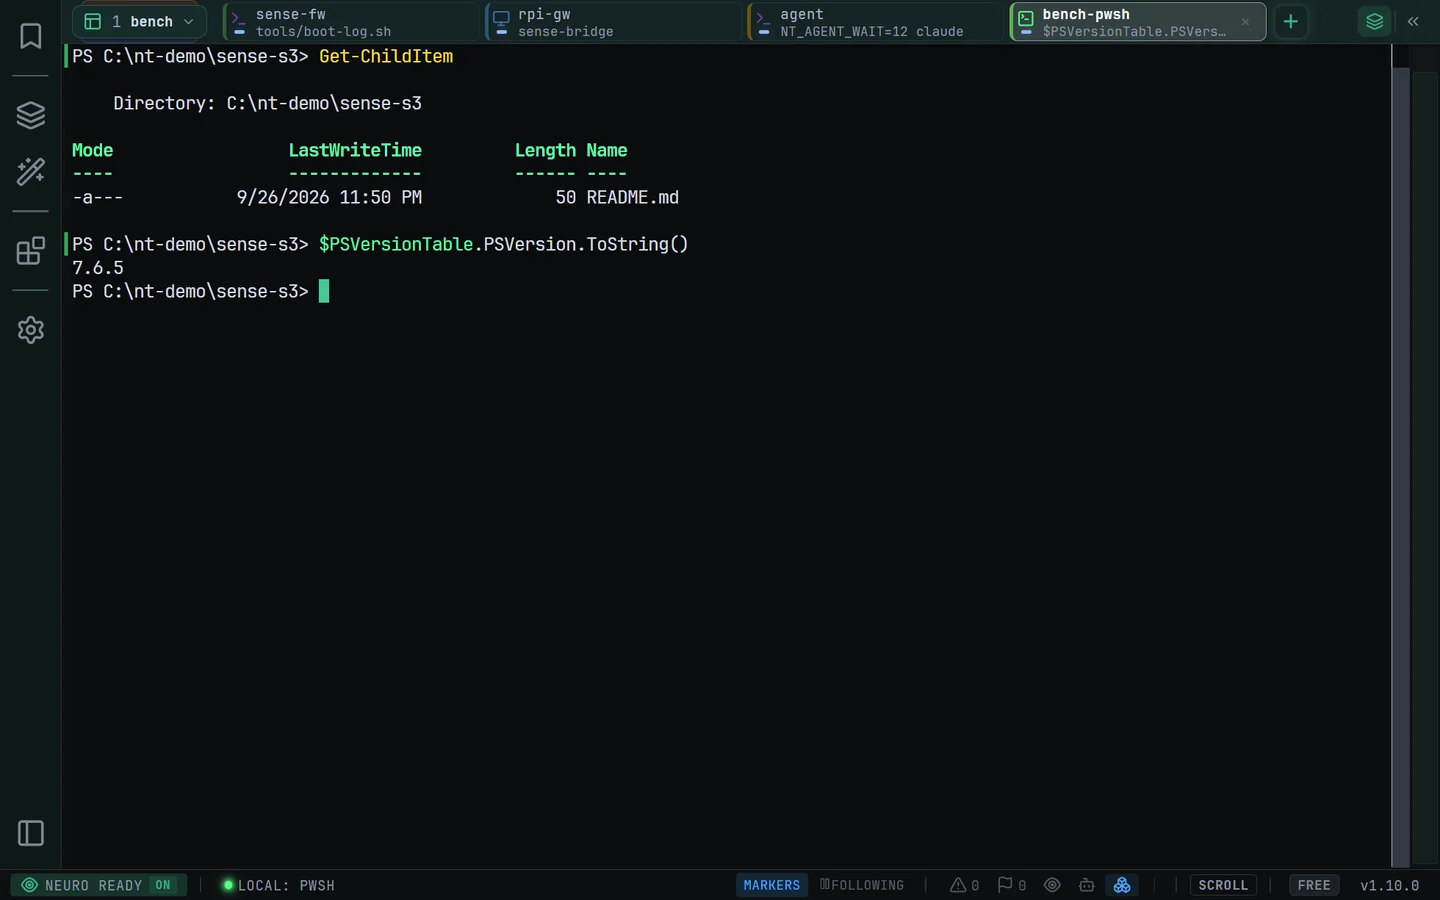Toggle sidebar panel icon at bottom left
The width and height of the screenshot is (1440, 900).
click(31, 833)
